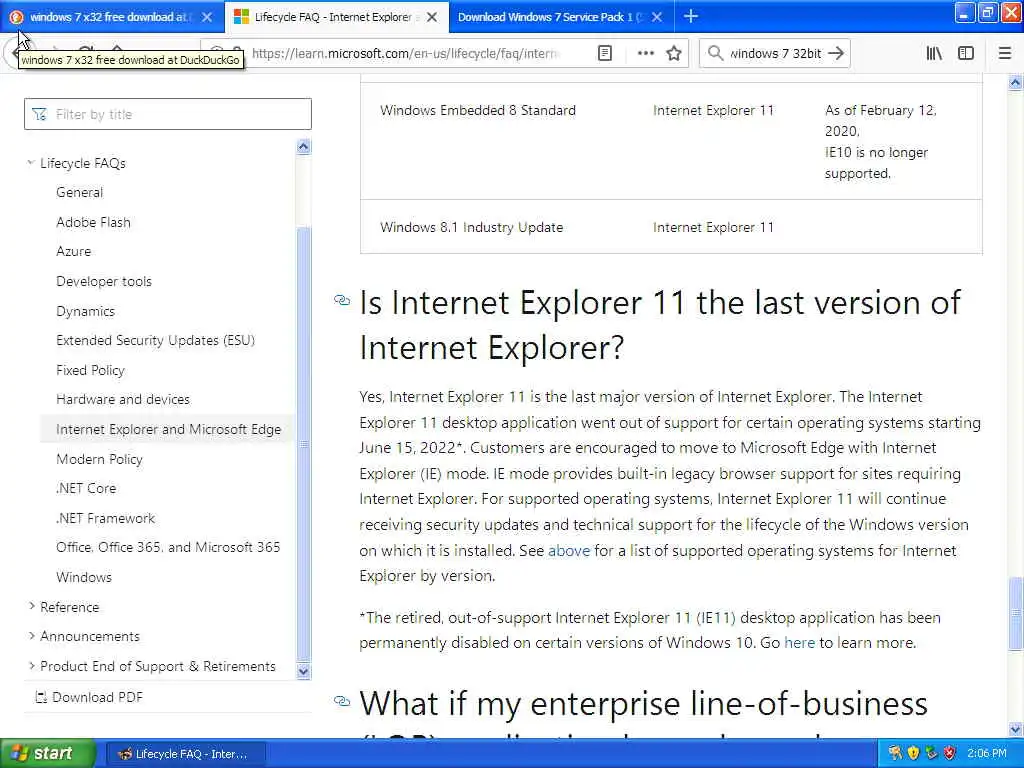Click the Lifecycle FAQ taskbar button
Viewport: 1024px width, 768px height.
point(185,754)
